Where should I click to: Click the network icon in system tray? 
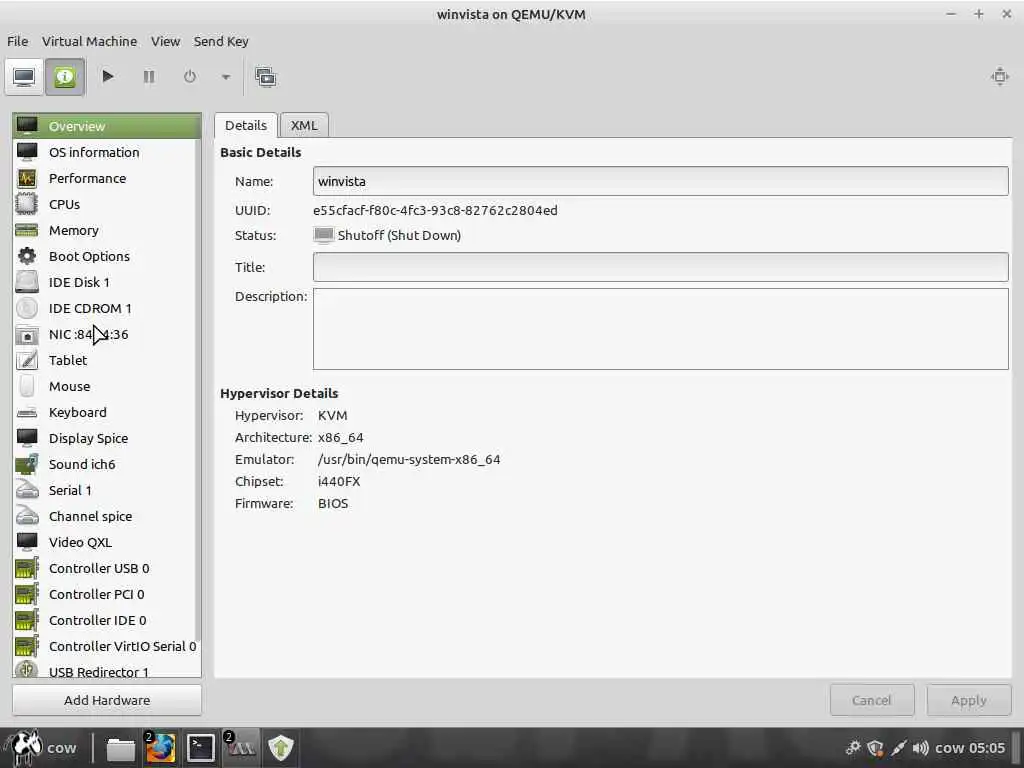(898, 748)
